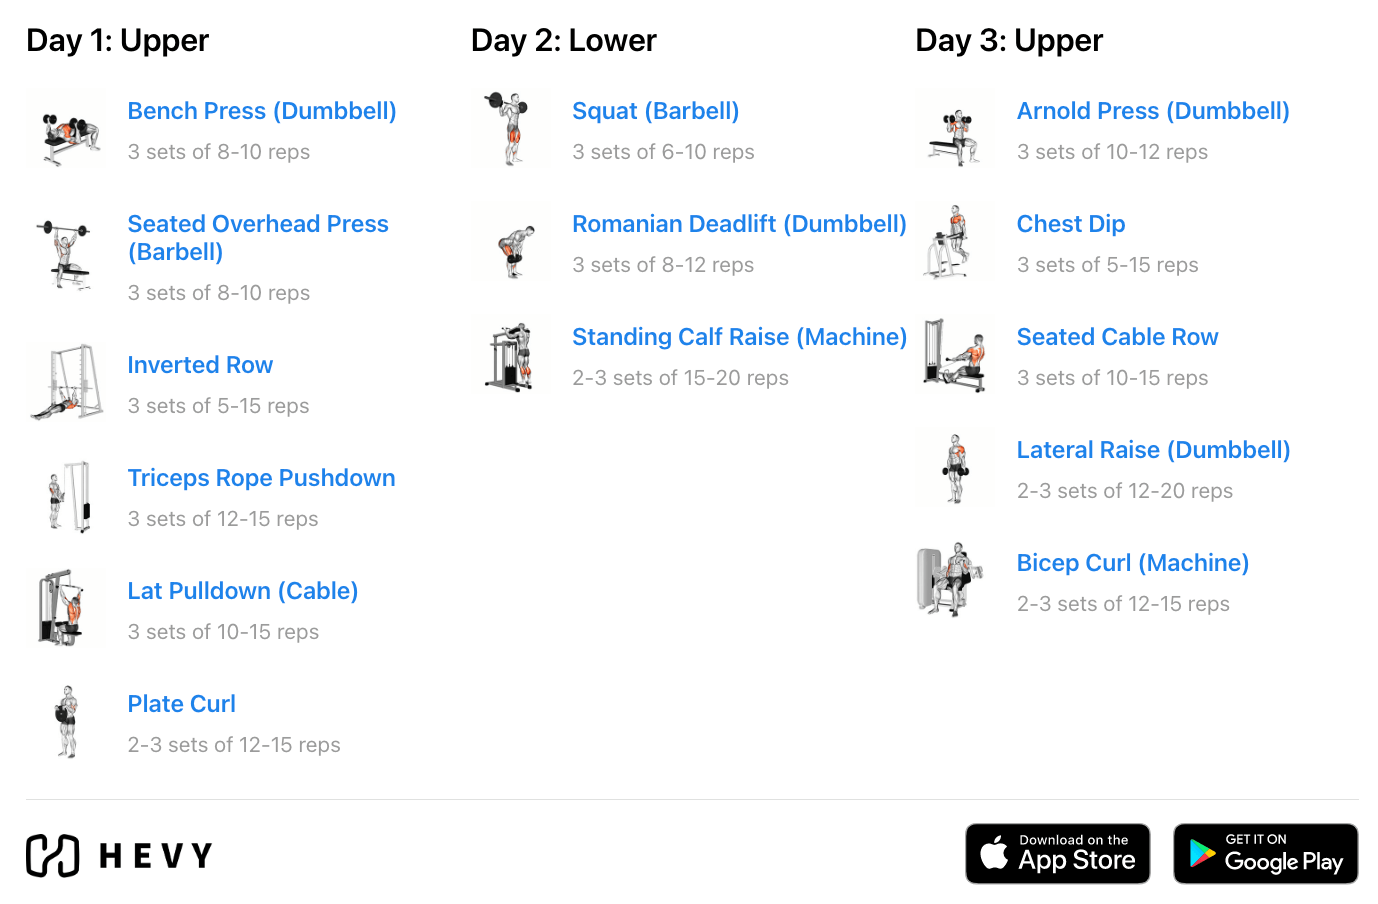
Task: Open the Seated Cable Row link
Action: click(x=1117, y=336)
